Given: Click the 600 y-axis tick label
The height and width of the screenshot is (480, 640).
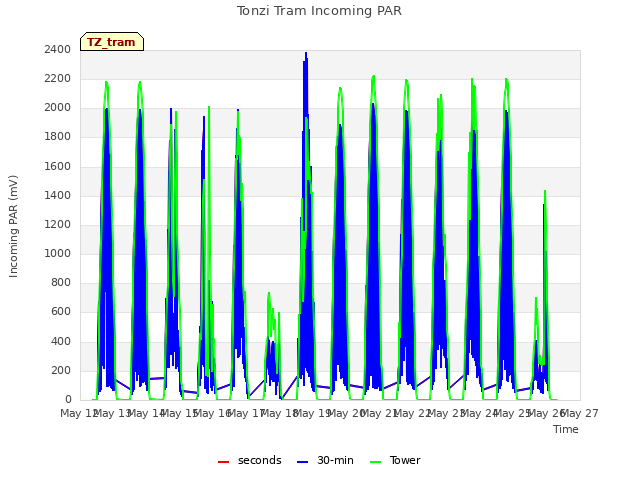Looking at the screenshot, I should point(61,312).
